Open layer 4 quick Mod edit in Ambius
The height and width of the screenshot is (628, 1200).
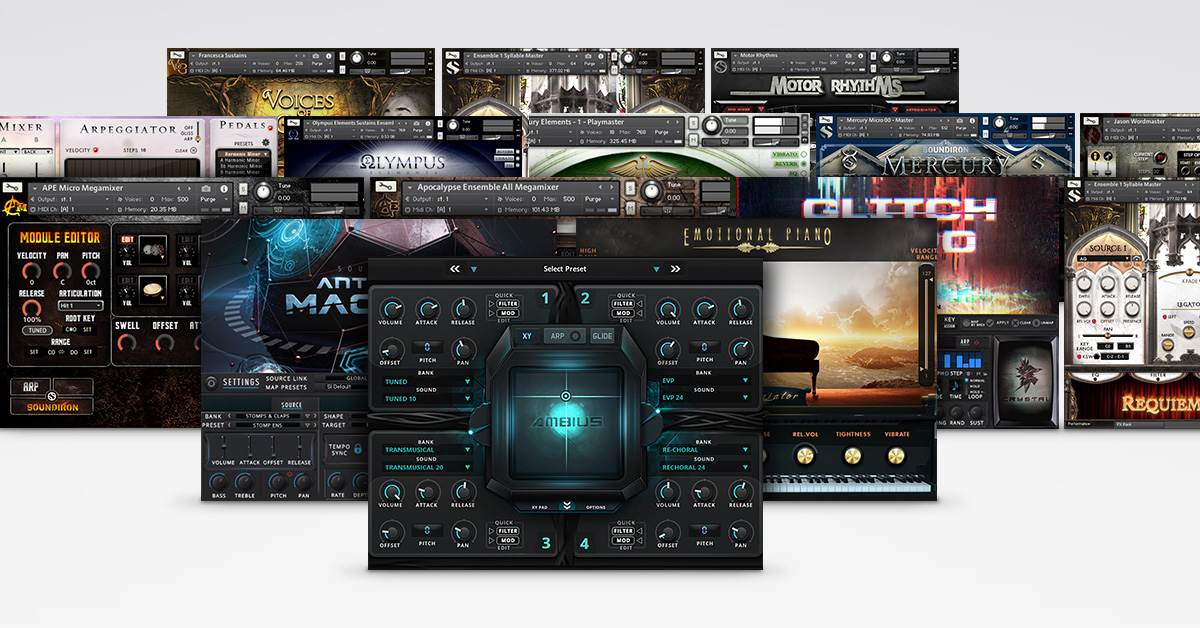point(625,540)
